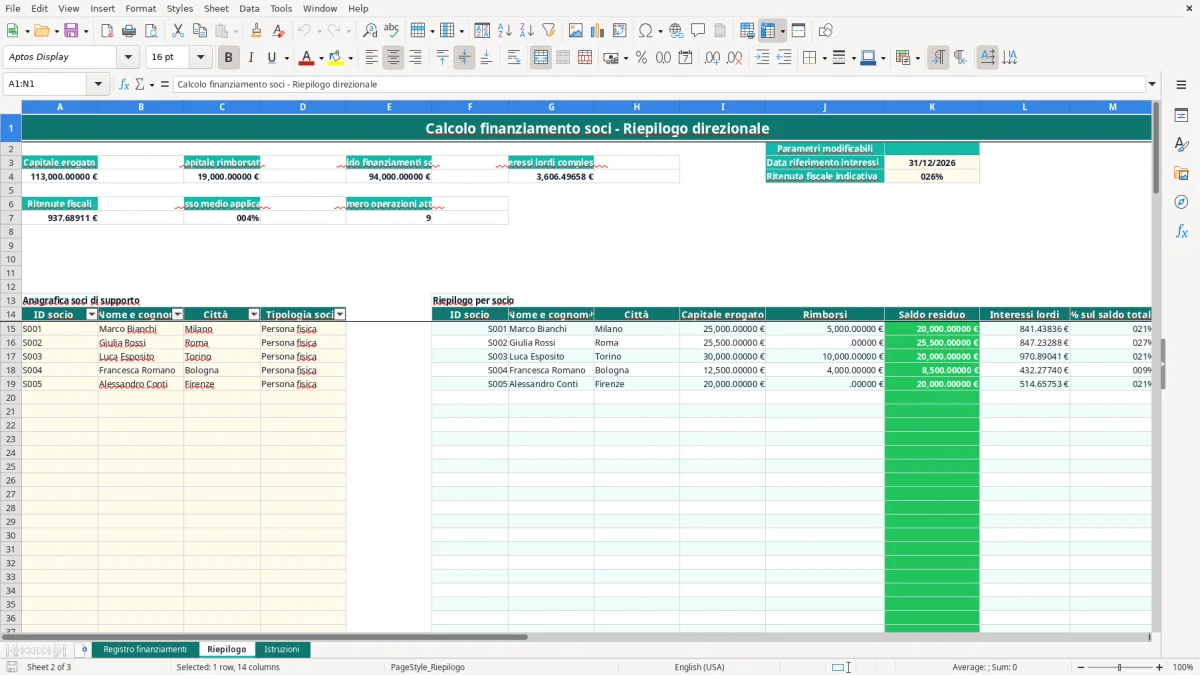This screenshot has height=675, width=1200.
Task: Adjust the zoom slider in the status bar
Action: point(1120,667)
